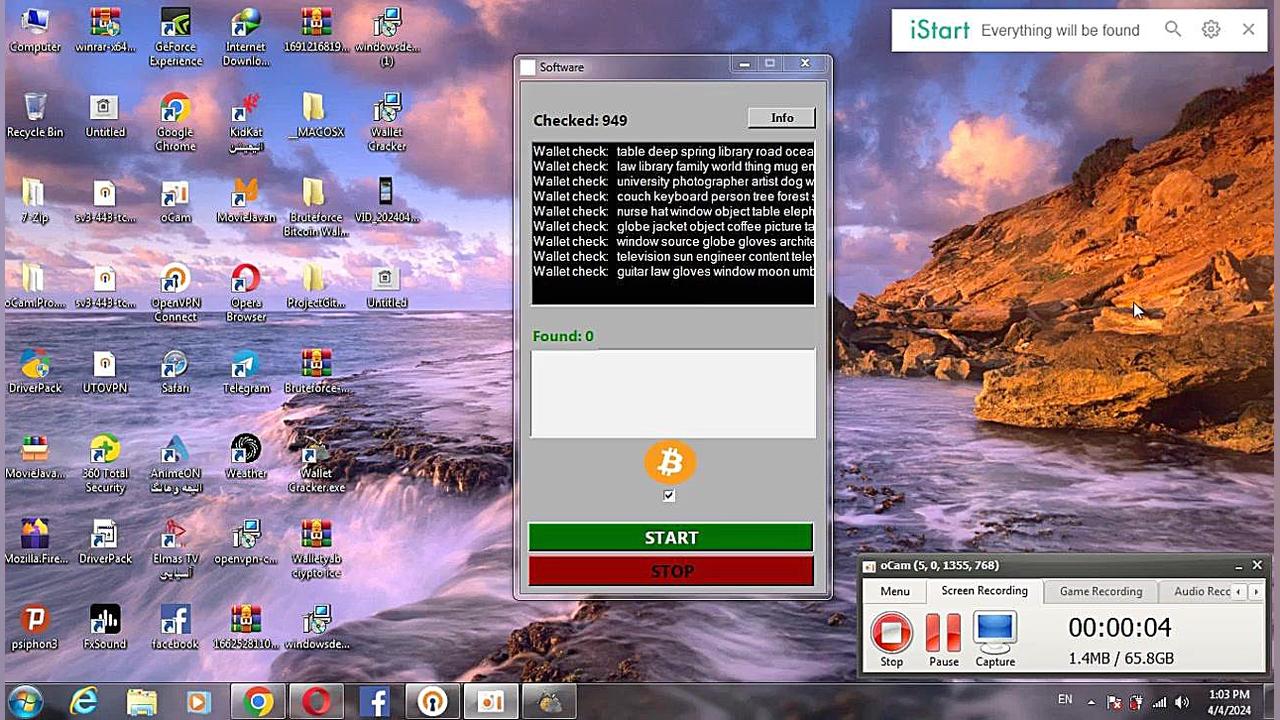
Task: Expand oCam tabs with right arrow
Action: pyautogui.click(x=1255, y=592)
